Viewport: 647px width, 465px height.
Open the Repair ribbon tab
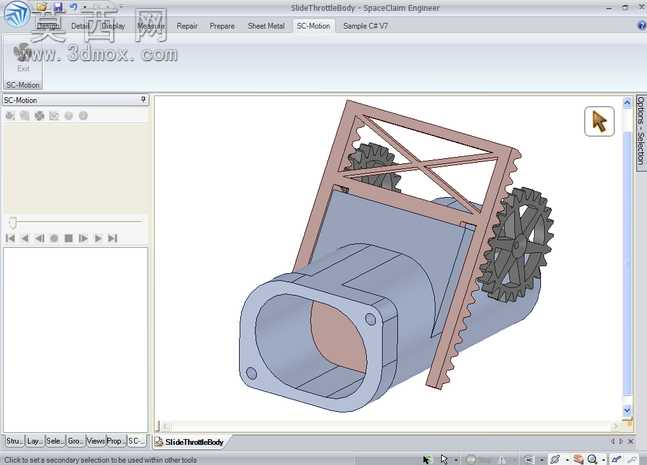[187, 26]
